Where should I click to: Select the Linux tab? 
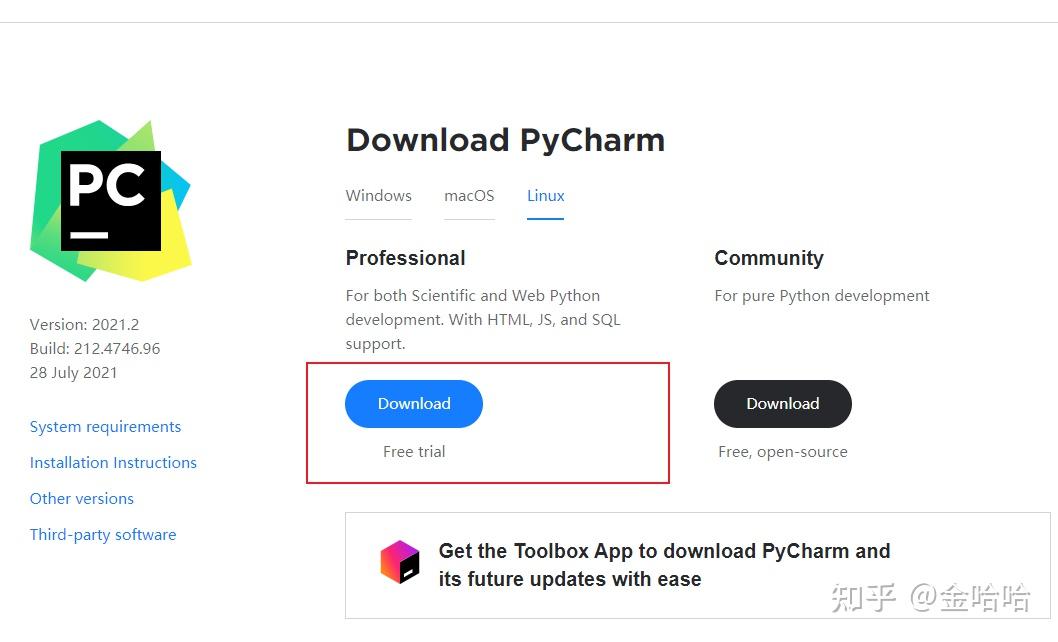pos(545,196)
